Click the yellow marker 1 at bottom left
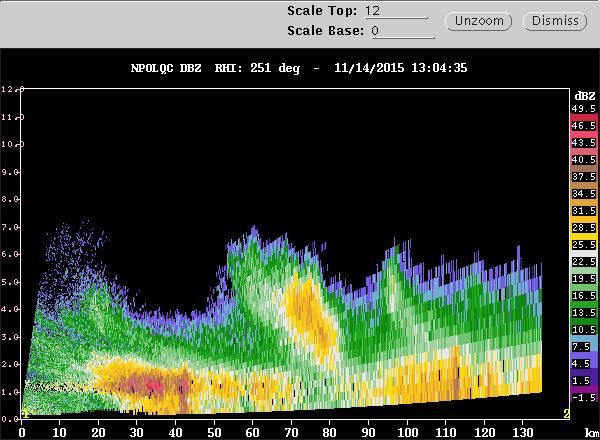Viewport: 600px width, 440px height. click(x=25, y=412)
